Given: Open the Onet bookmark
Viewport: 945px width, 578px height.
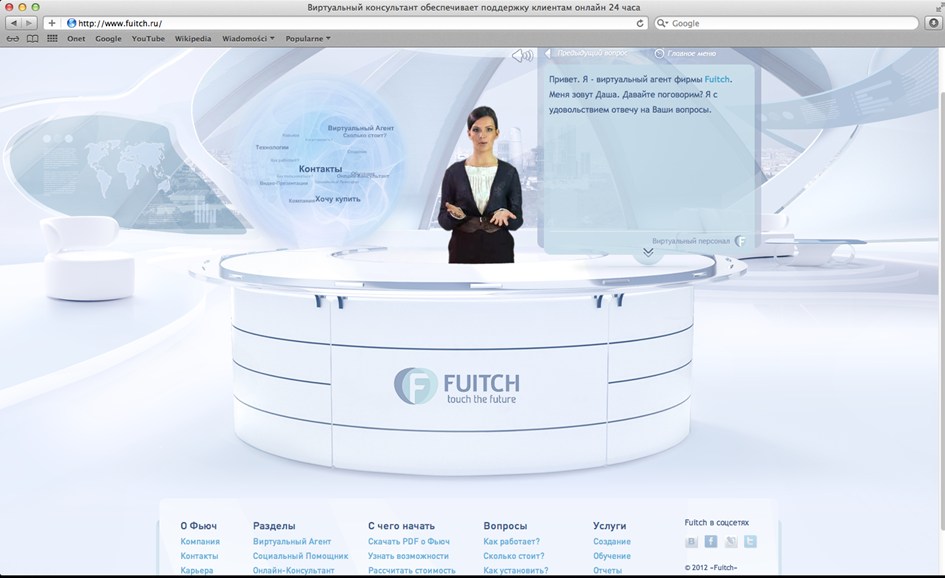Looking at the screenshot, I should pos(76,39).
